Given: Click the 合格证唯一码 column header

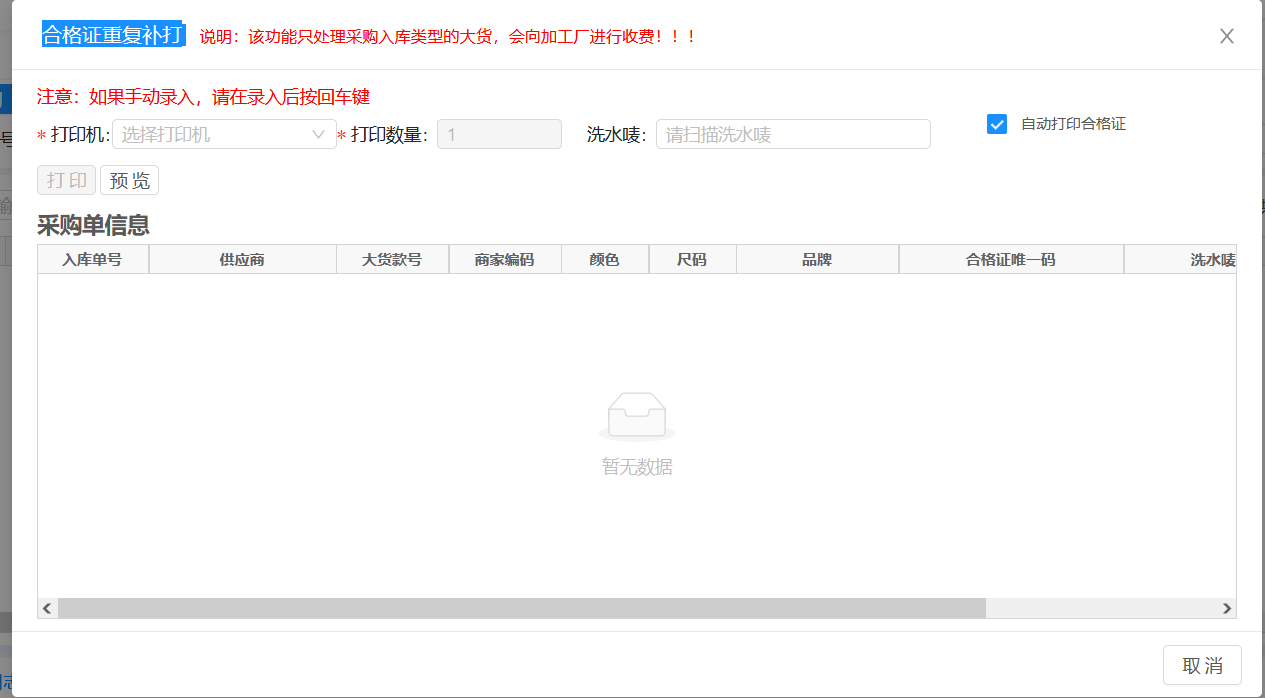Looking at the screenshot, I should 1010,260.
